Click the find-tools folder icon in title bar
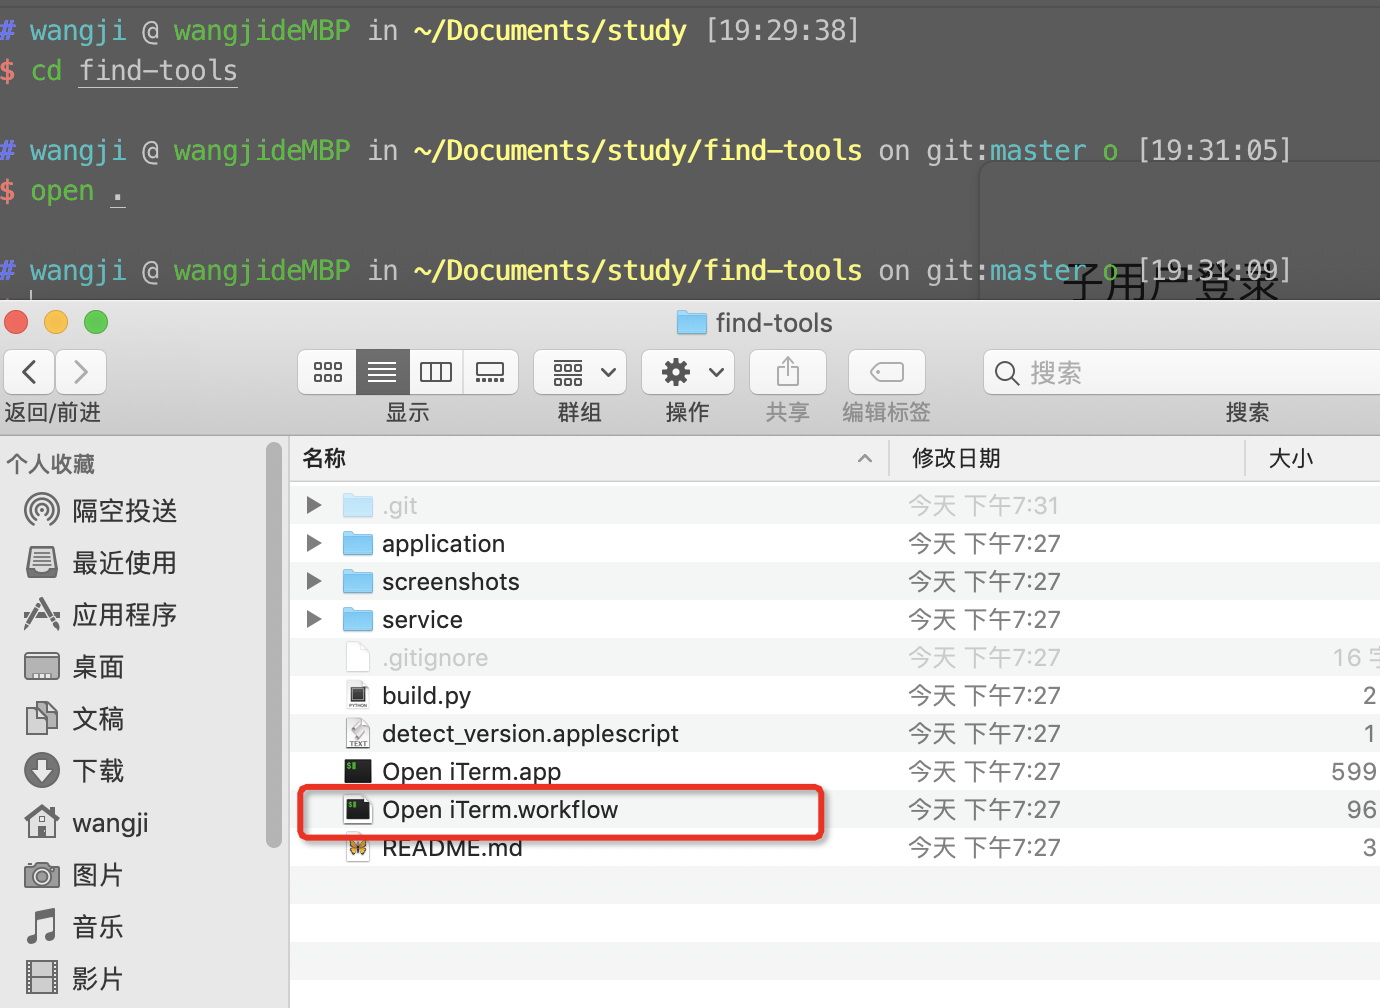 pyautogui.click(x=691, y=323)
